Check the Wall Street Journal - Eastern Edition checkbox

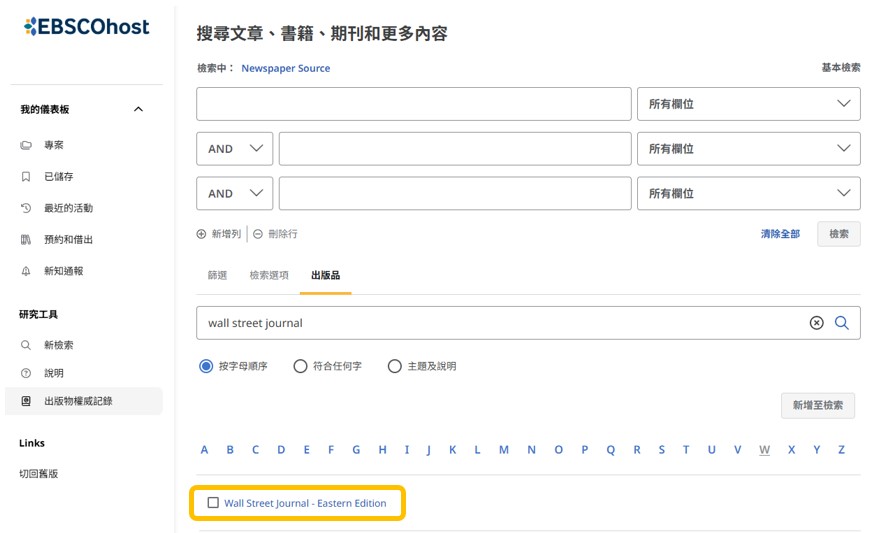pos(213,503)
